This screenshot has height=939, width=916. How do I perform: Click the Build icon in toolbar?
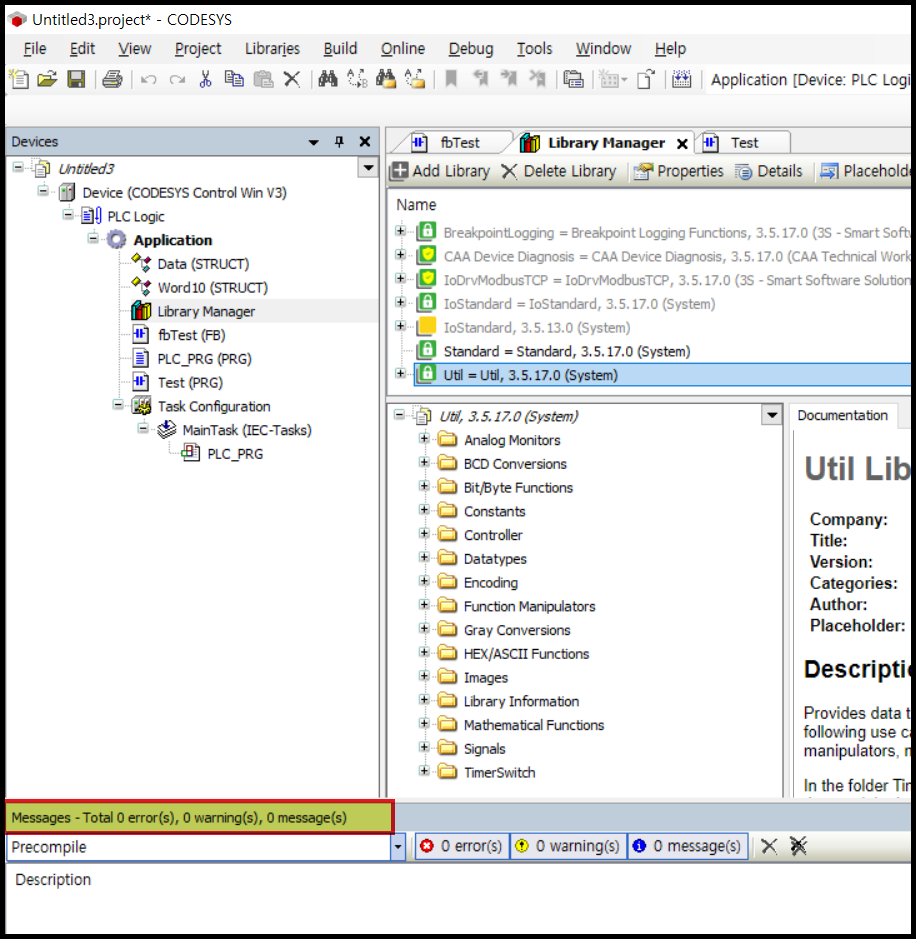[x=681, y=79]
